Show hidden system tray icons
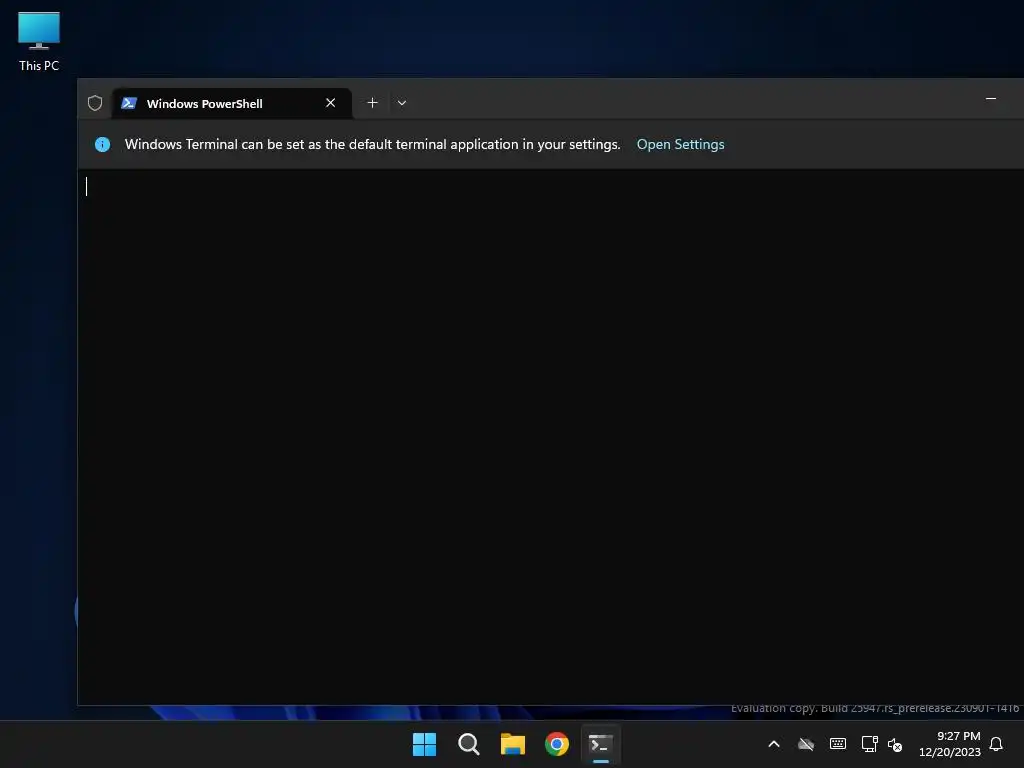 (774, 744)
